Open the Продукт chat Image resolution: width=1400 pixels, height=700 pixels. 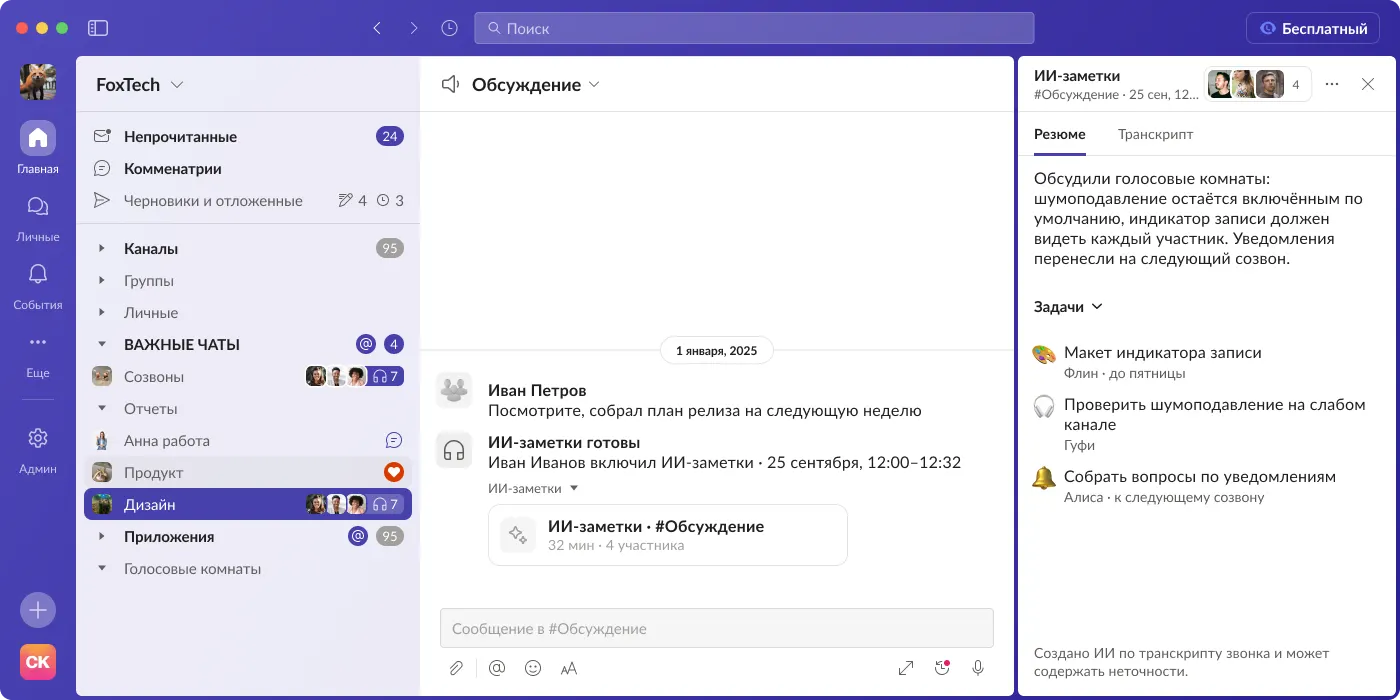coord(248,473)
